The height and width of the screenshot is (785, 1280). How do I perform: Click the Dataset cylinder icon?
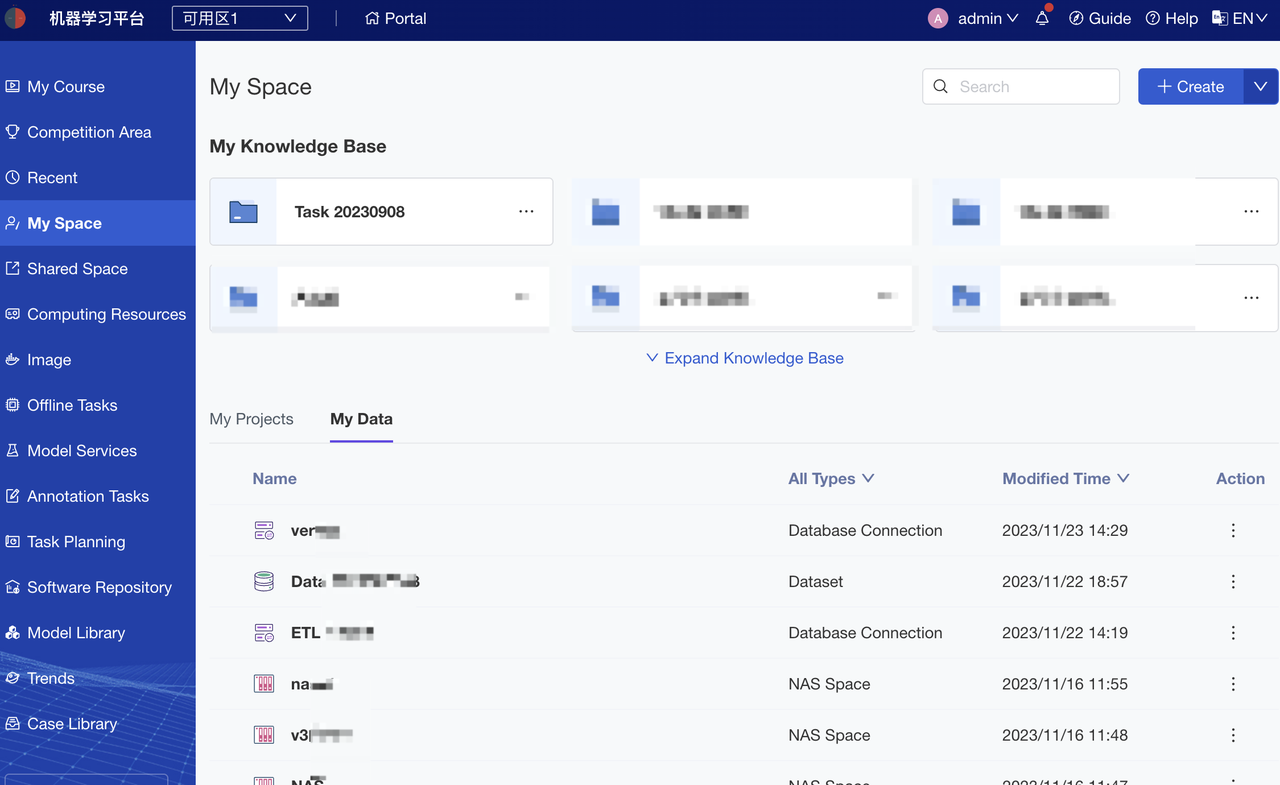click(264, 582)
